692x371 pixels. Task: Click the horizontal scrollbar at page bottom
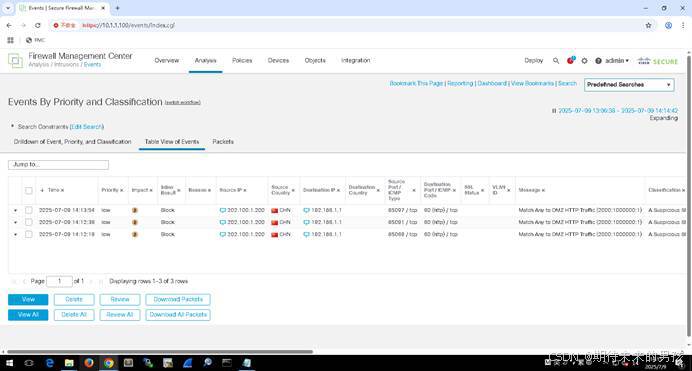[160, 352]
